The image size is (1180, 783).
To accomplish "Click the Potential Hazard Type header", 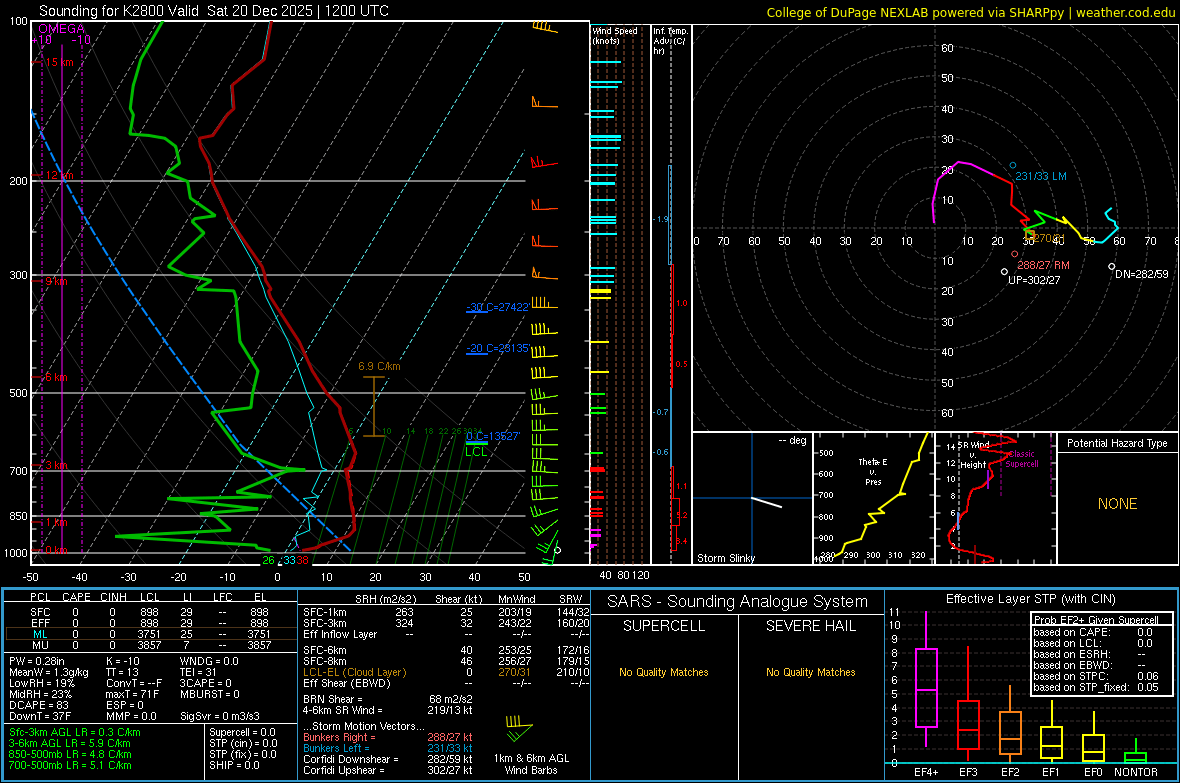I will (x=1117, y=443).
